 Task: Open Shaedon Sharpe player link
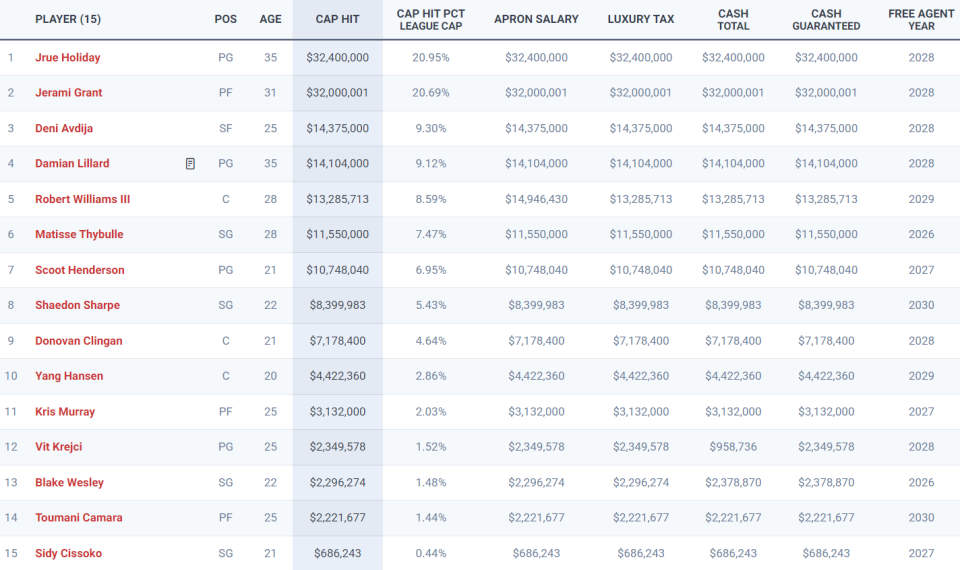(x=77, y=305)
